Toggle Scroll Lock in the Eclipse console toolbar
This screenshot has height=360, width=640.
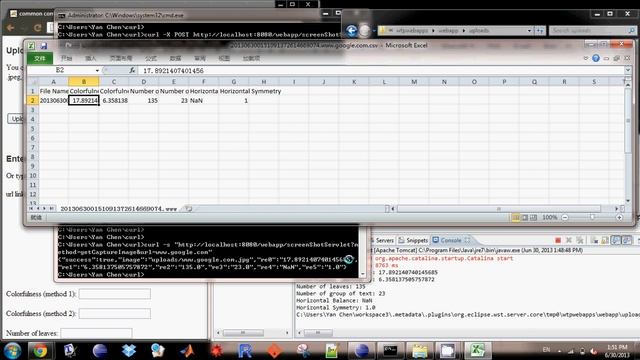click(604, 240)
